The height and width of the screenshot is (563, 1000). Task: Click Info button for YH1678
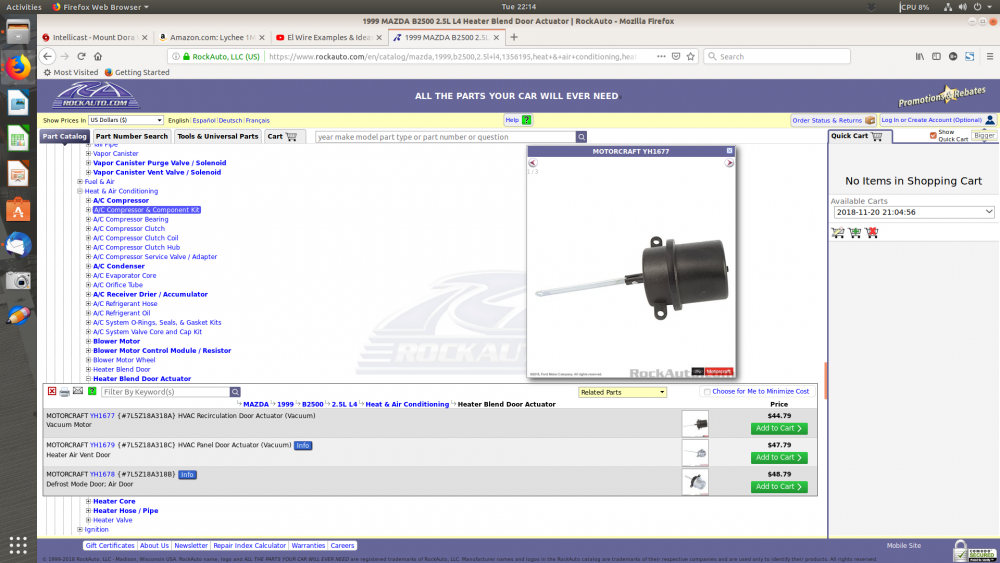pos(187,474)
